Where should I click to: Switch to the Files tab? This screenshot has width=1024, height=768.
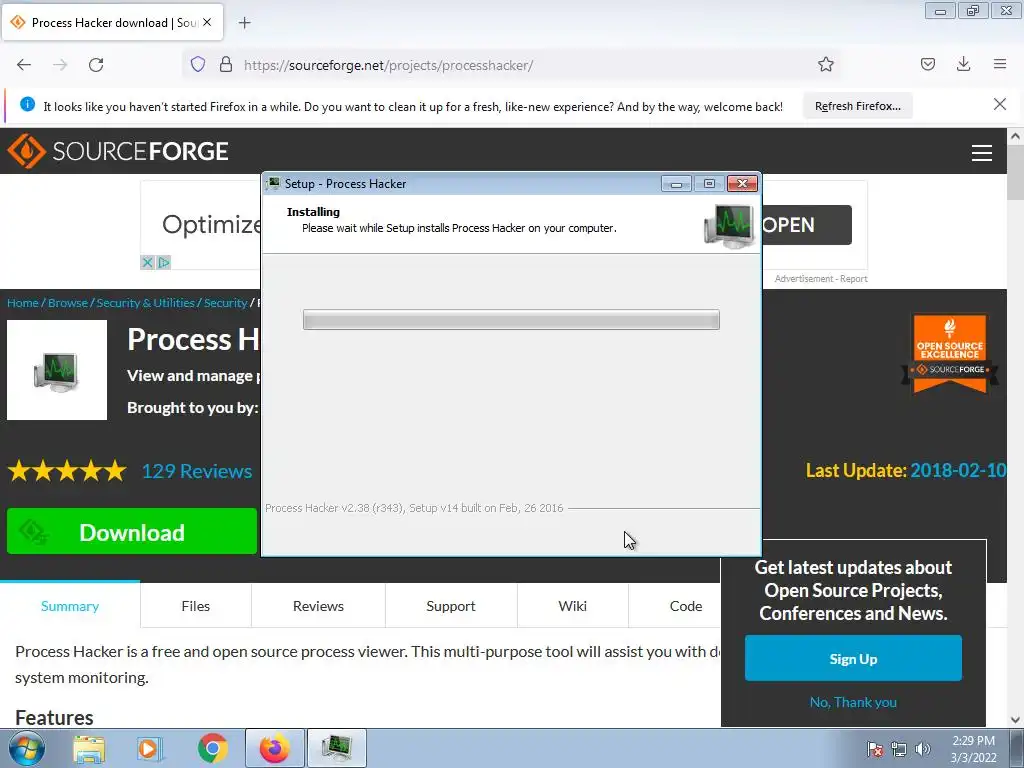click(195, 606)
